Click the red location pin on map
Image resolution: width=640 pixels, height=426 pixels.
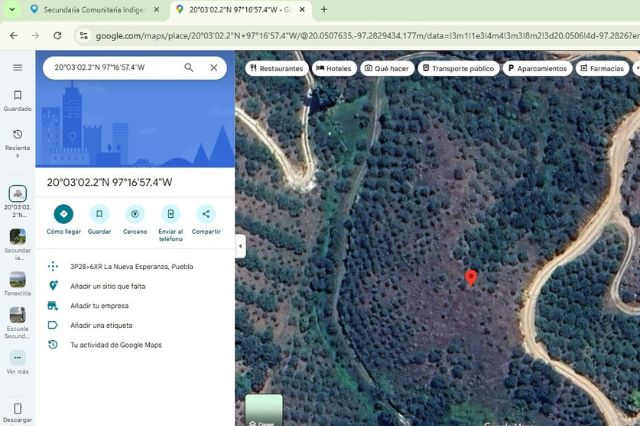[x=471, y=277]
